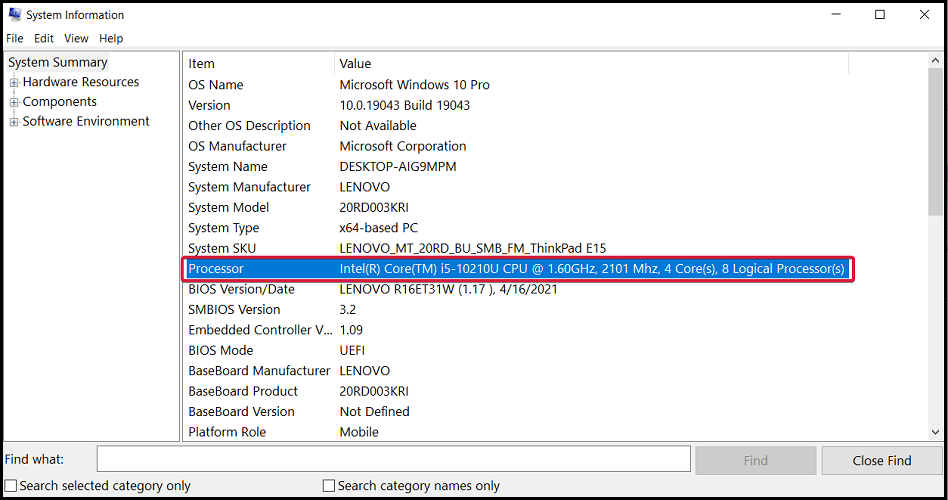Click the scrollbar down arrow

click(x=935, y=432)
